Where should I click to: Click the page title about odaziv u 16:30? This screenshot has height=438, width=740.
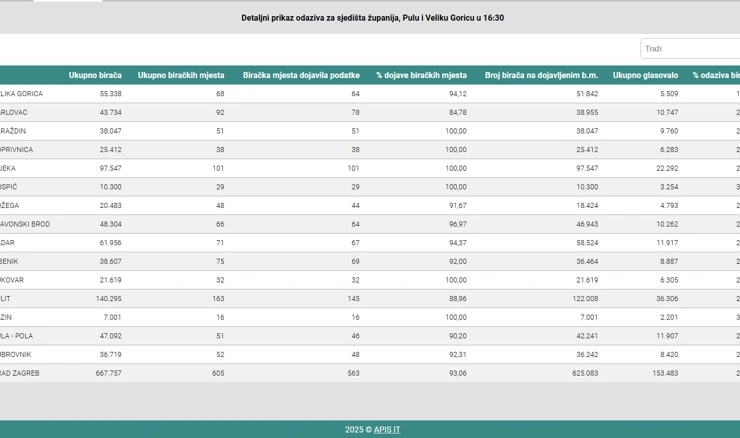pyautogui.click(x=372, y=18)
